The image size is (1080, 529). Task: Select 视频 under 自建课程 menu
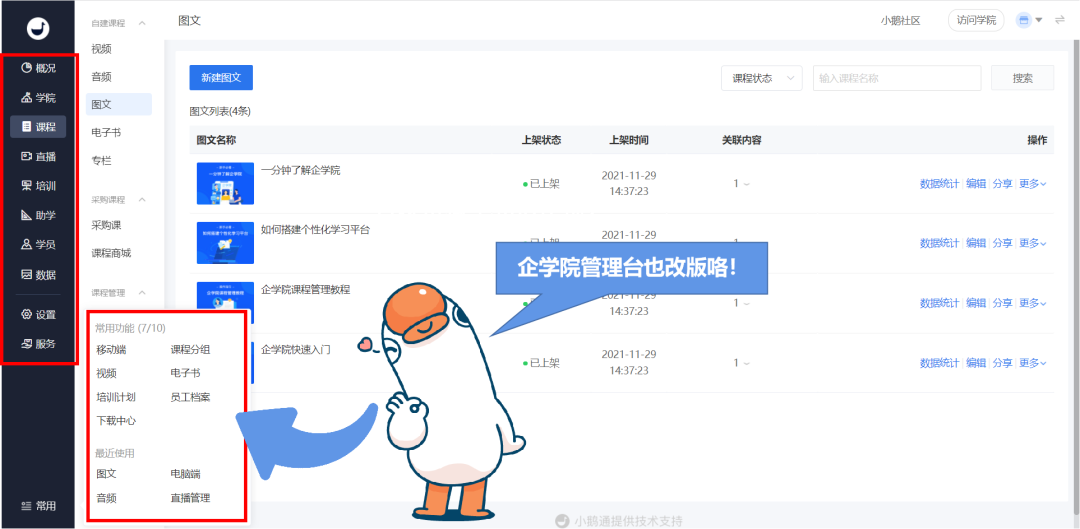coord(101,49)
